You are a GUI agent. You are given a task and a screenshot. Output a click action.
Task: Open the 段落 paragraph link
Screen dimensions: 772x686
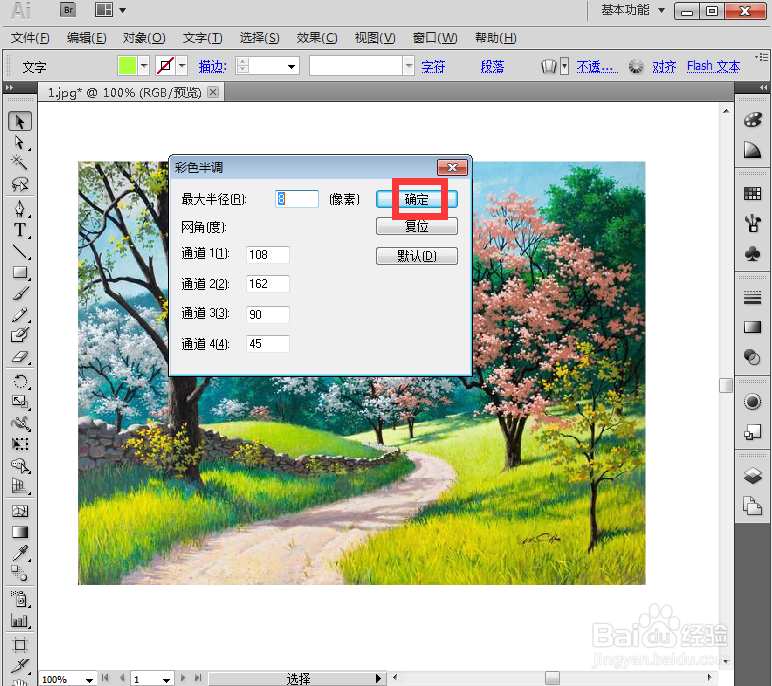(x=492, y=66)
